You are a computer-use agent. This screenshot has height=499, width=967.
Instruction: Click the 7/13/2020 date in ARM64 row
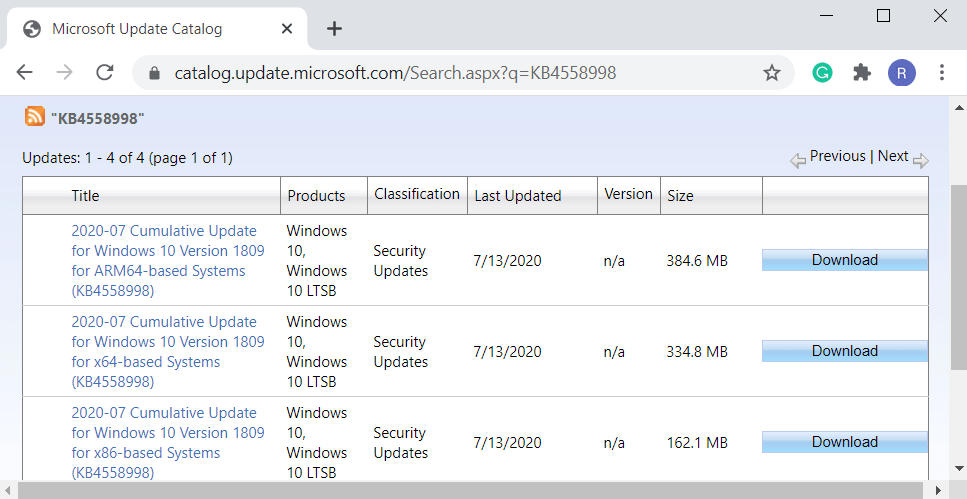[508, 261]
